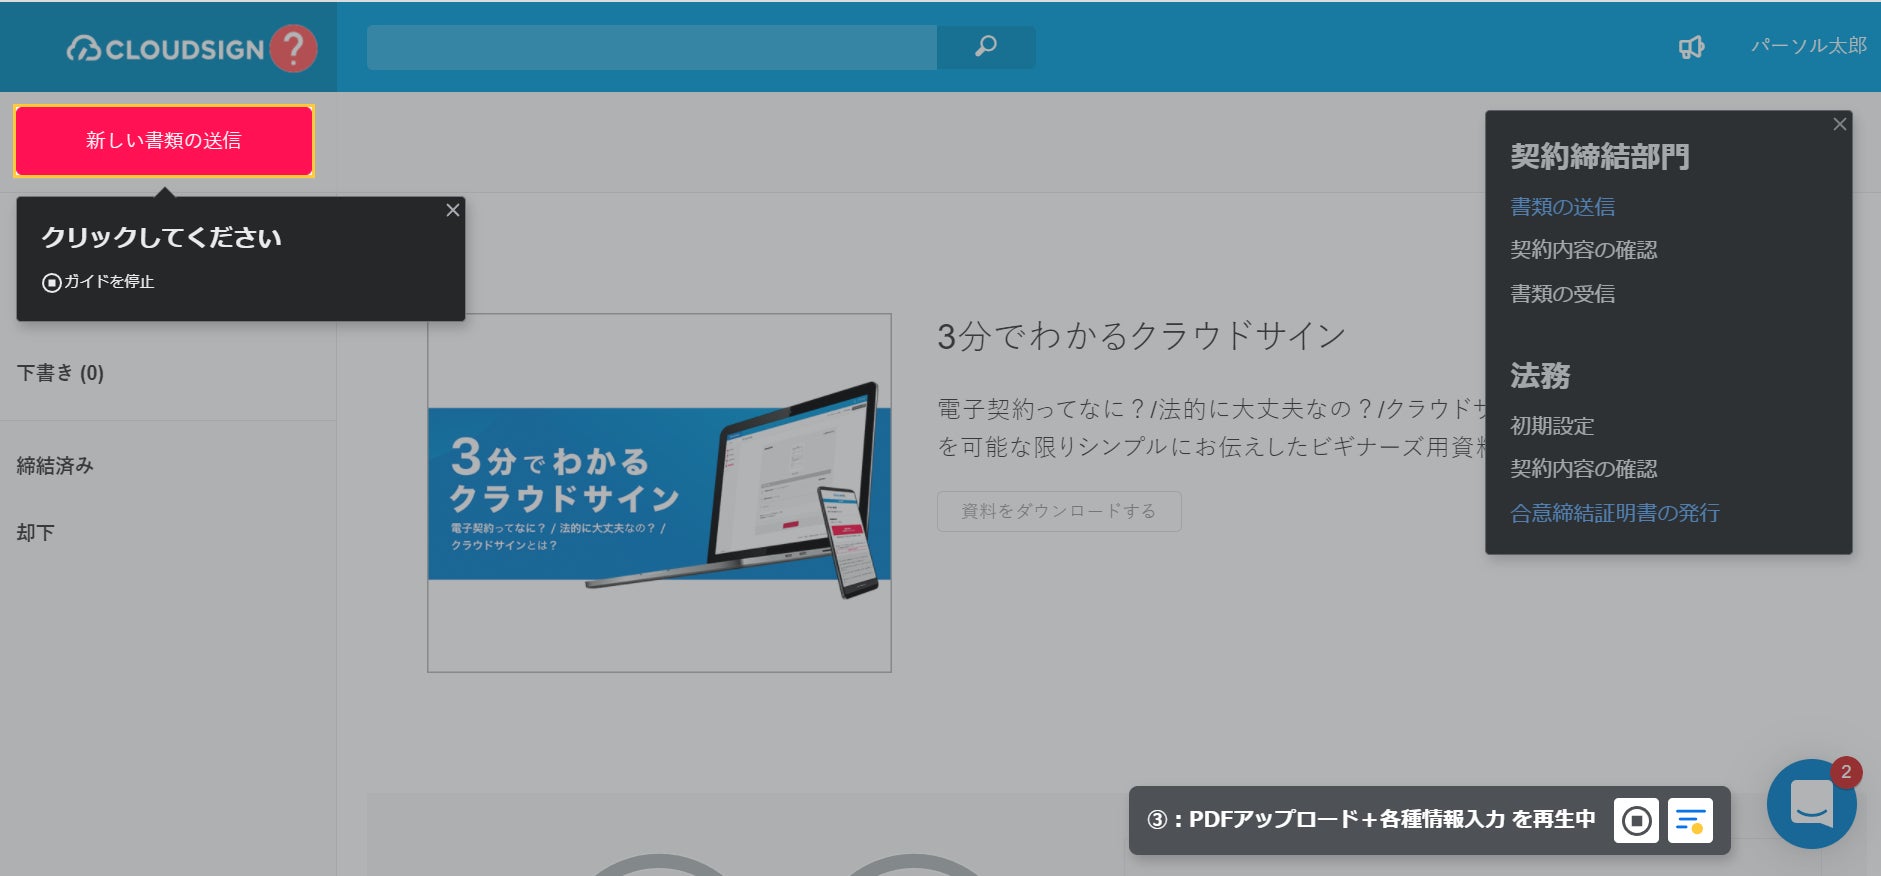Image resolution: width=1881 pixels, height=876 pixels.
Task: Close the 契約締結部門 guide panel
Action: coord(1840,124)
